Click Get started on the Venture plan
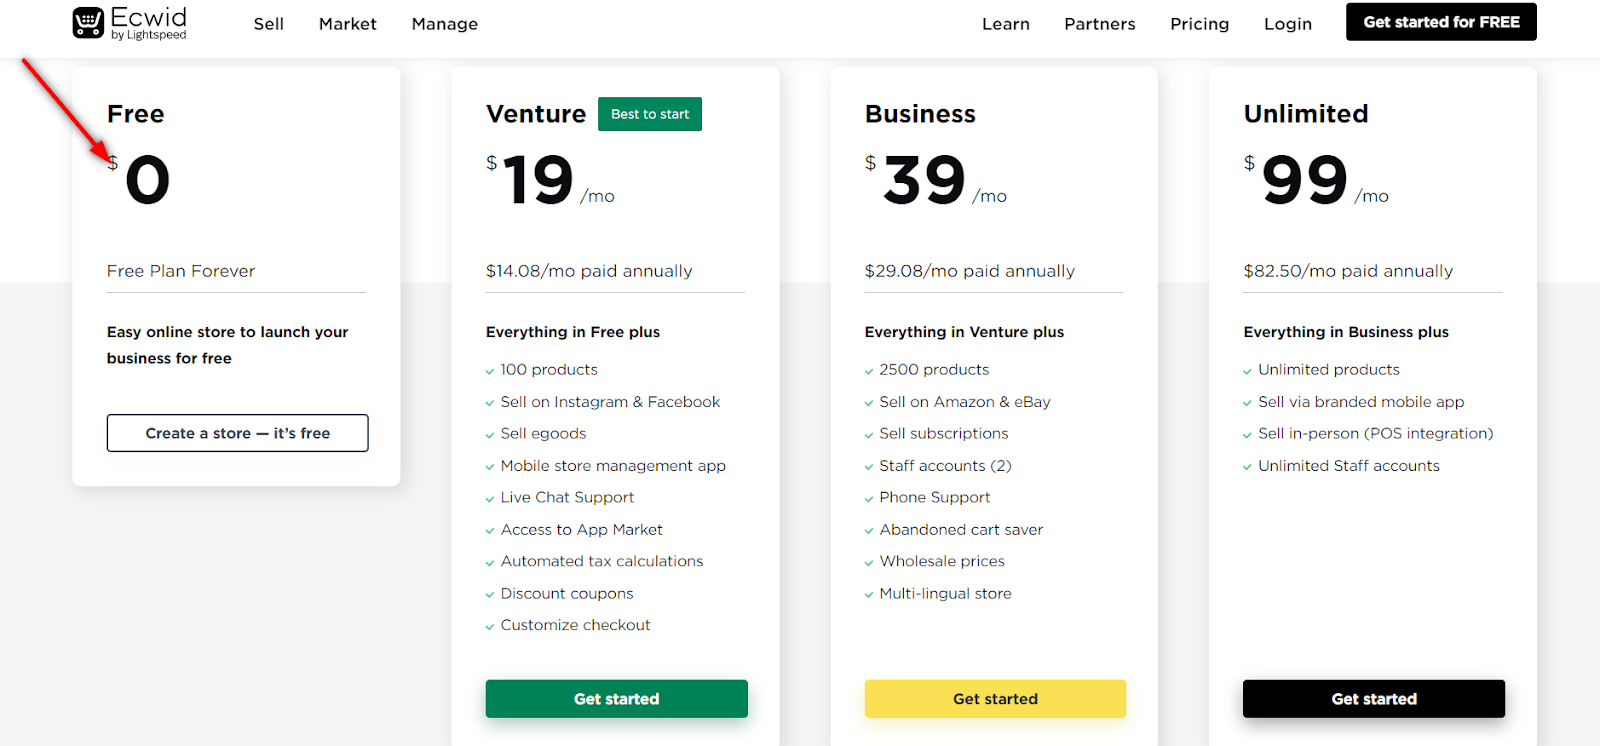 pyautogui.click(x=616, y=698)
